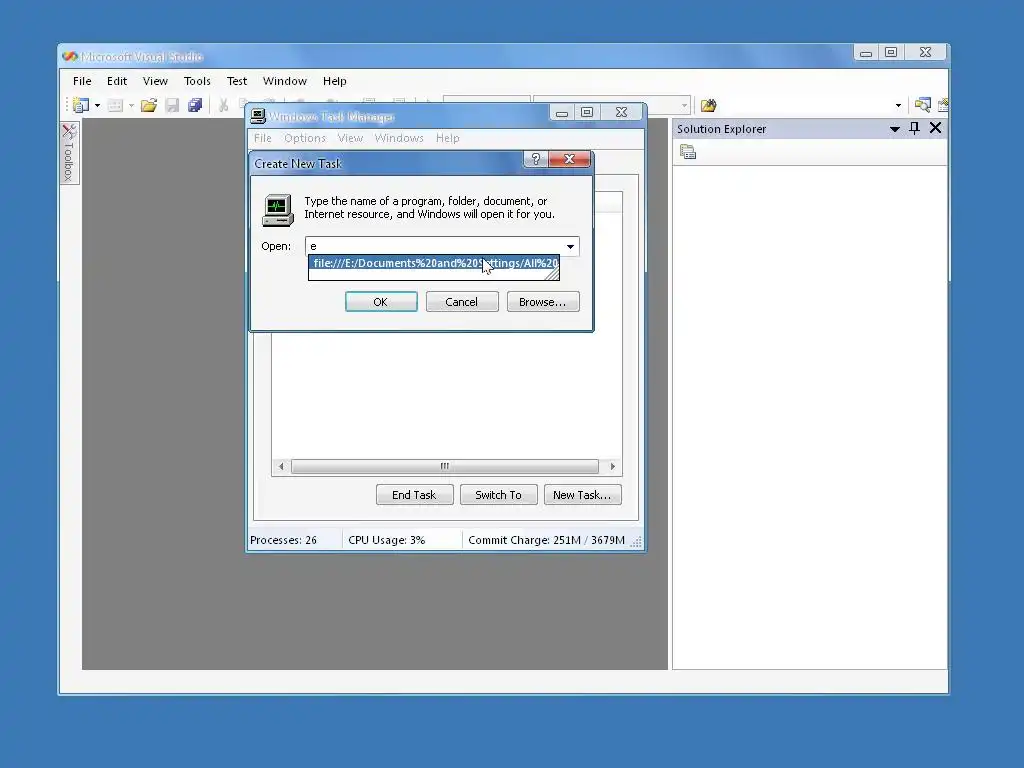Open the Task Manager Help menu
Screen dimensions: 1024x768
tap(448, 138)
